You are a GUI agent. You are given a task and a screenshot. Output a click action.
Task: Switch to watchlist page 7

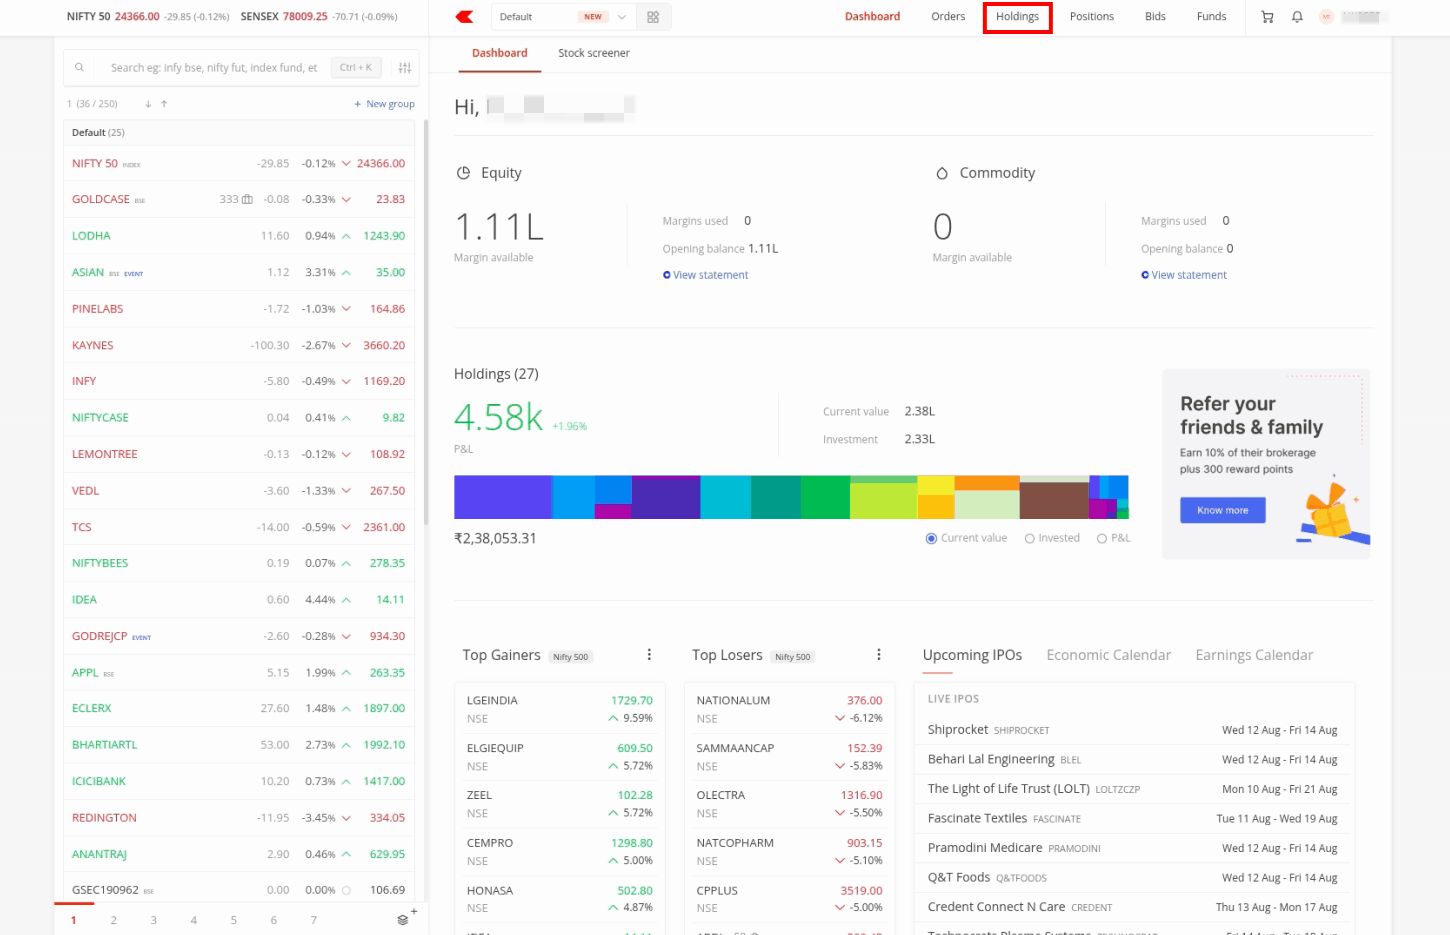[314, 920]
